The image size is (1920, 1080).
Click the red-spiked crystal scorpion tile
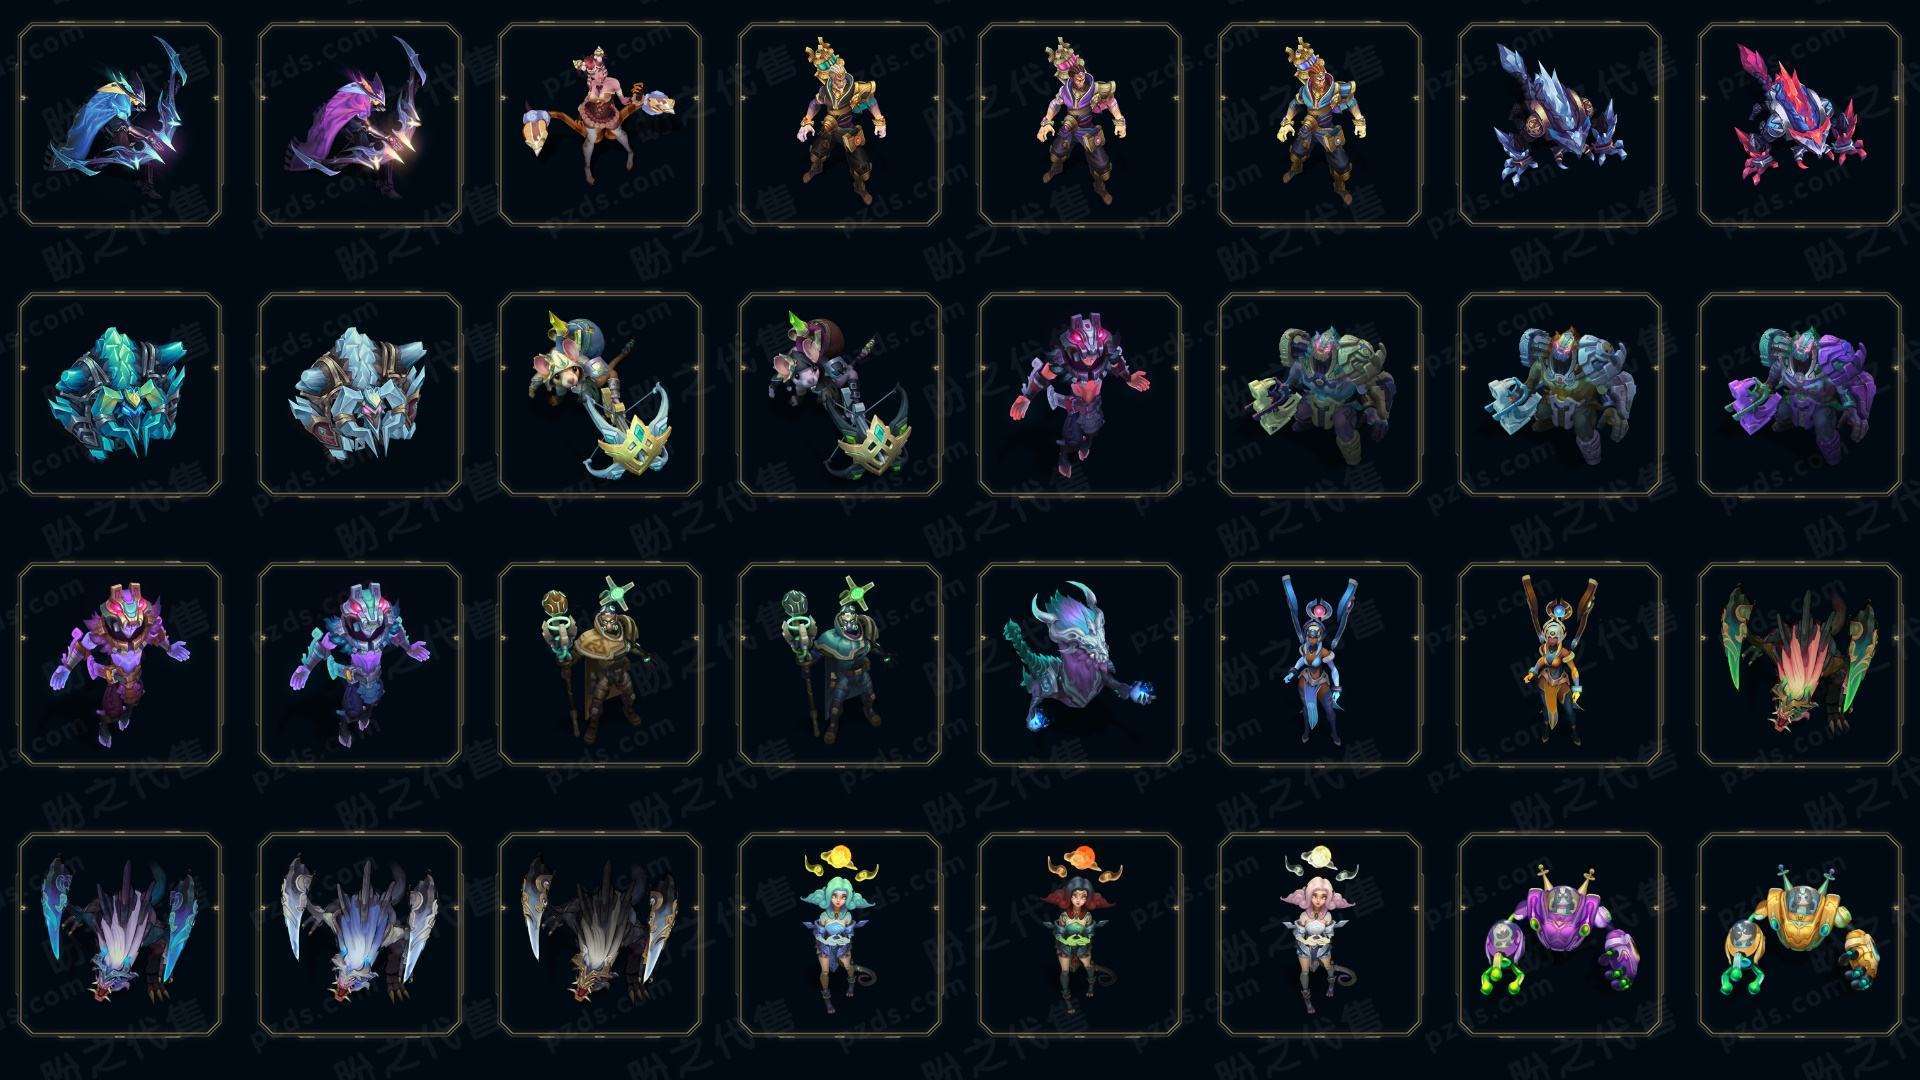pyautogui.click(x=1800, y=125)
